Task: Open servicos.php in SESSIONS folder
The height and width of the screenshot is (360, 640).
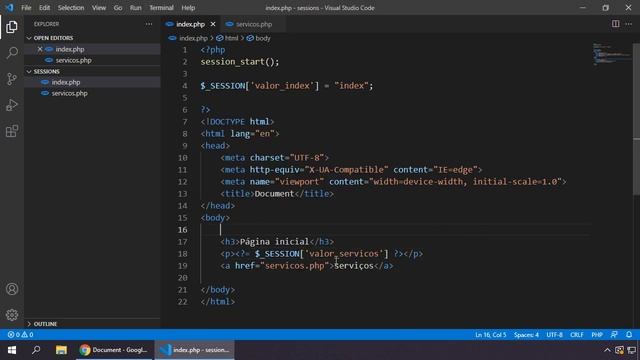Action: click(69, 93)
